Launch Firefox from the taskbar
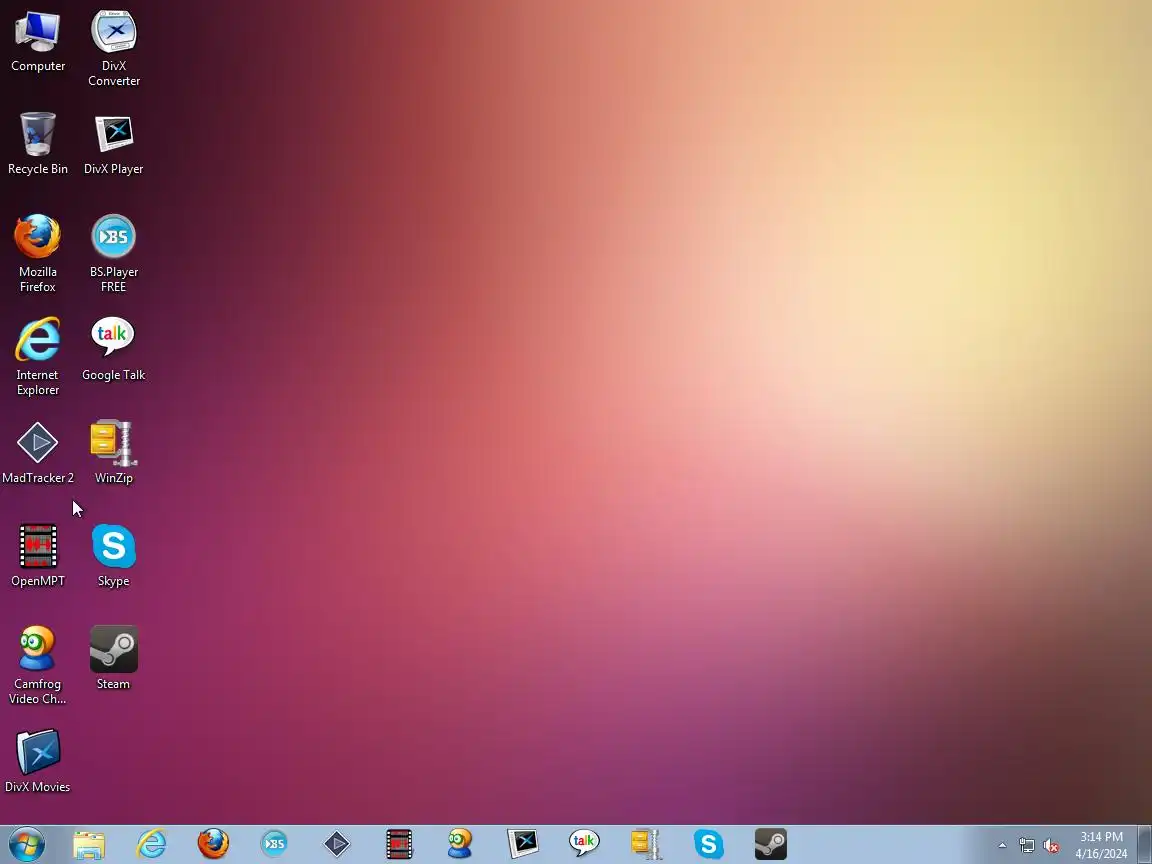 coord(213,844)
